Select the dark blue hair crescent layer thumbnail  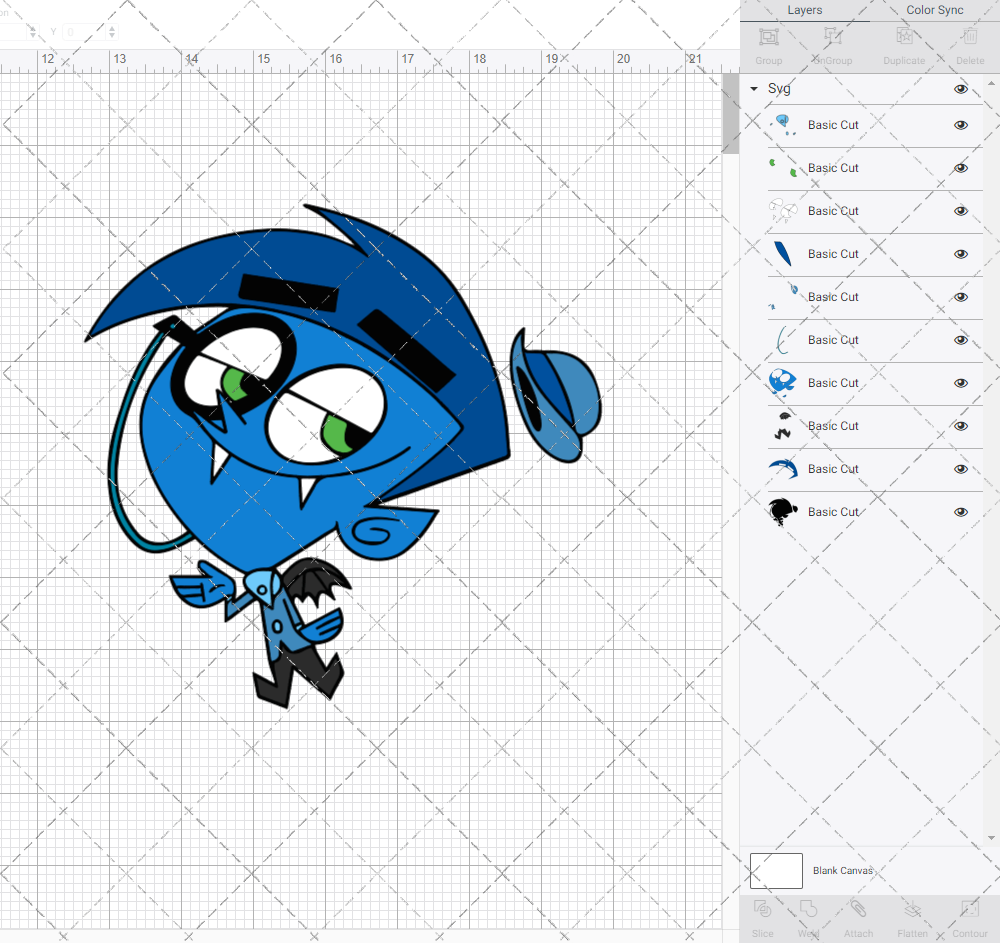[783, 469]
